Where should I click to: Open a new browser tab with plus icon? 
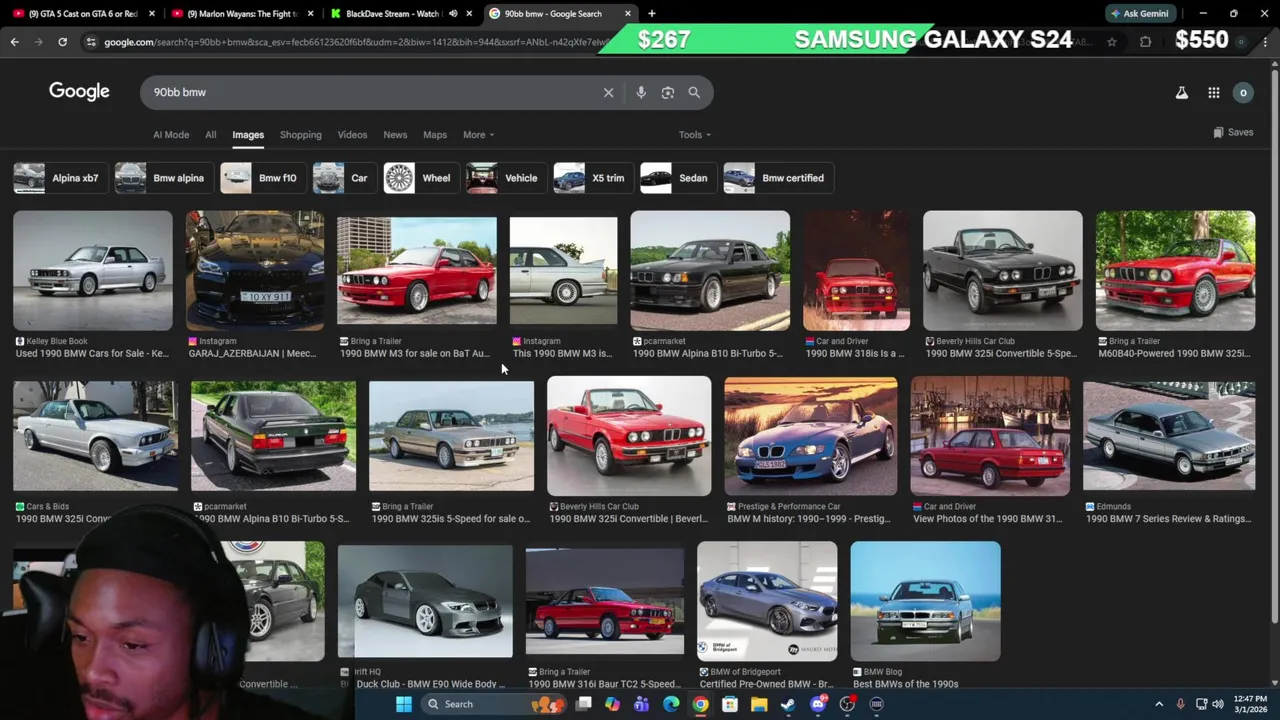(x=651, y=13)
